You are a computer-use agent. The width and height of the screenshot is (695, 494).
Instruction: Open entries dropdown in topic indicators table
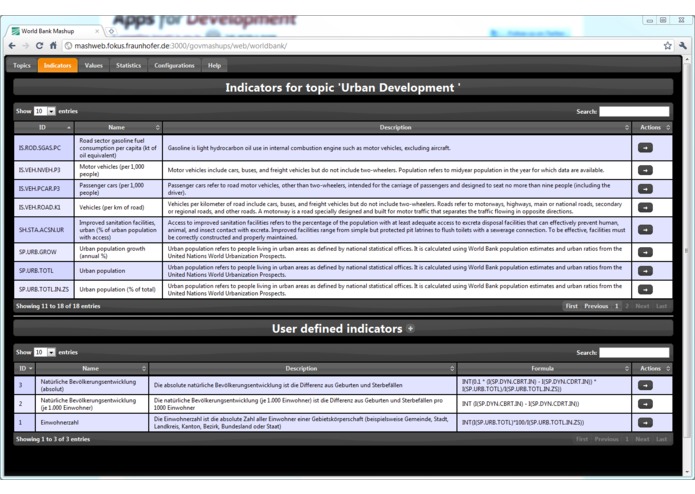45,111
